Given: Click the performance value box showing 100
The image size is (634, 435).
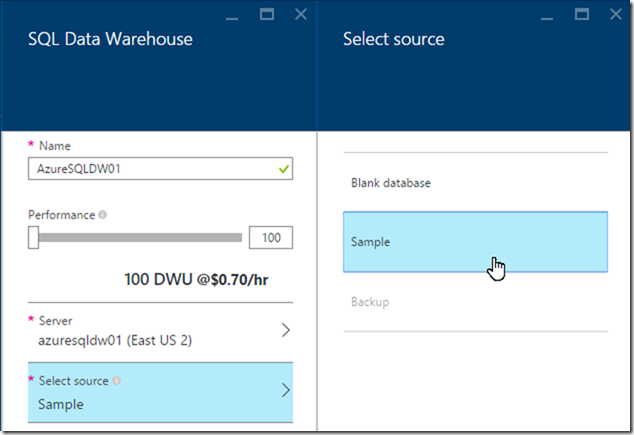Looking at the screenshot, I should pos(271,237).
